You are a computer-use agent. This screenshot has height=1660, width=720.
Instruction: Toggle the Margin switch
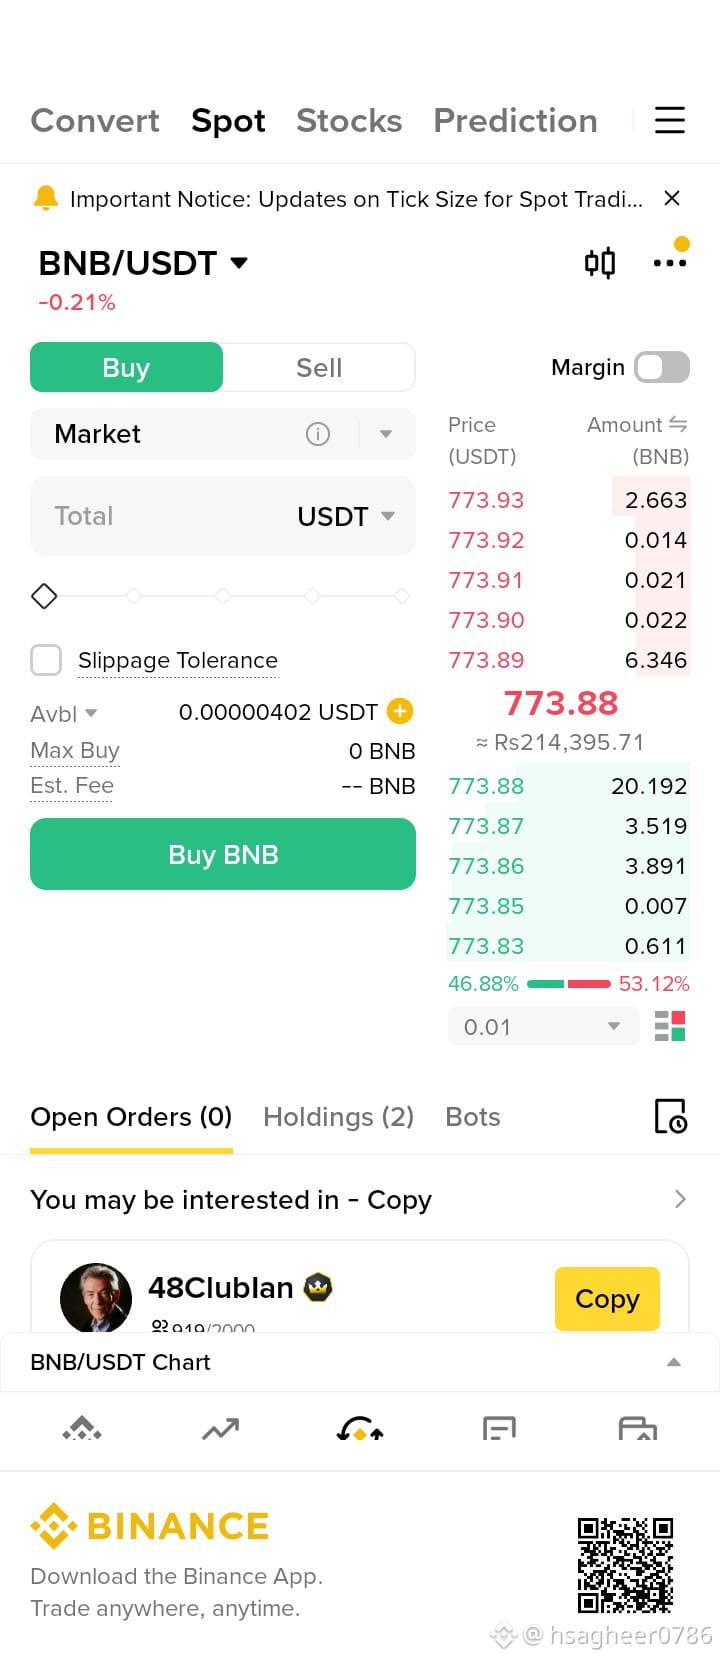662,367
